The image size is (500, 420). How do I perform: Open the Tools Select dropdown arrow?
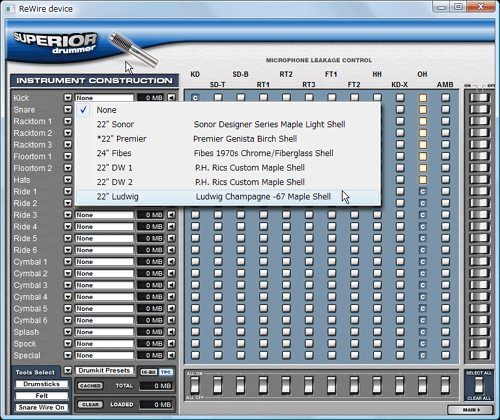tap(68, 370)
